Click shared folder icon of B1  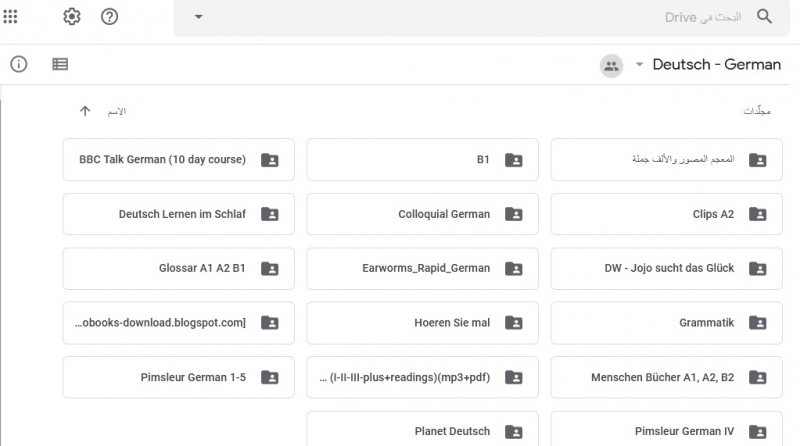tap(513, 160)
